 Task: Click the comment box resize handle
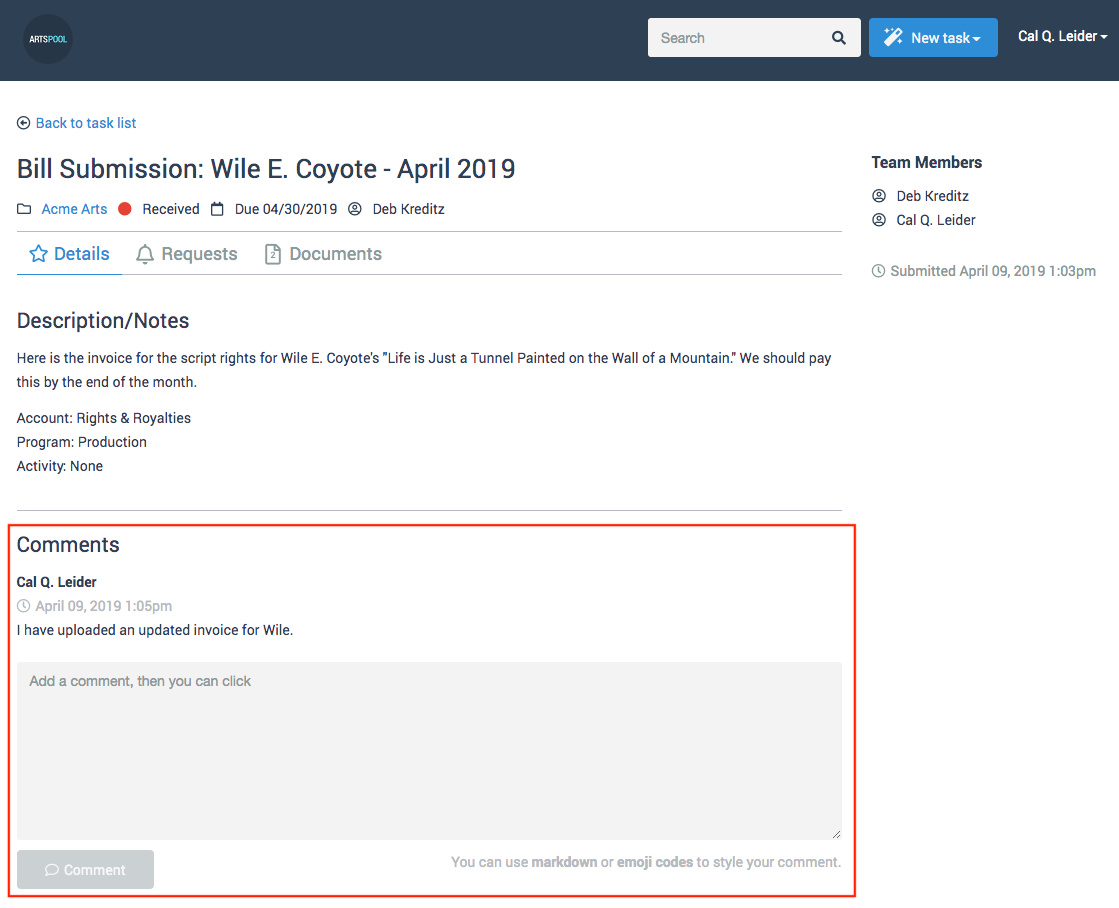point(836,834)
